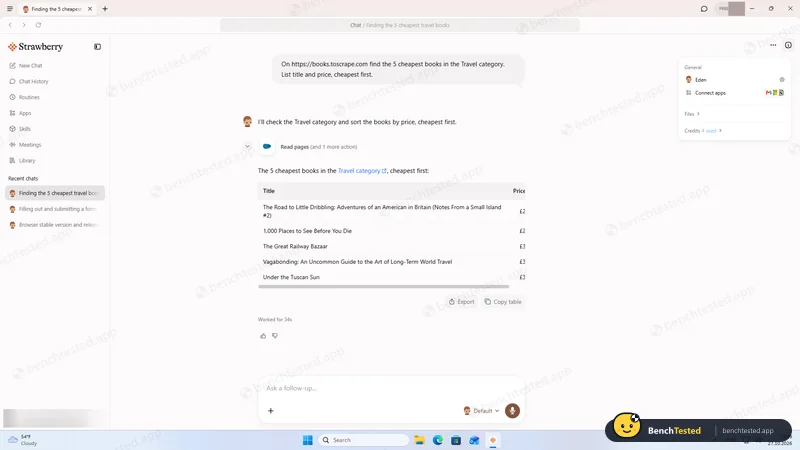Click Connect apps
The width and height of the screenshot is (800, 450).
[x=710, y=93]
